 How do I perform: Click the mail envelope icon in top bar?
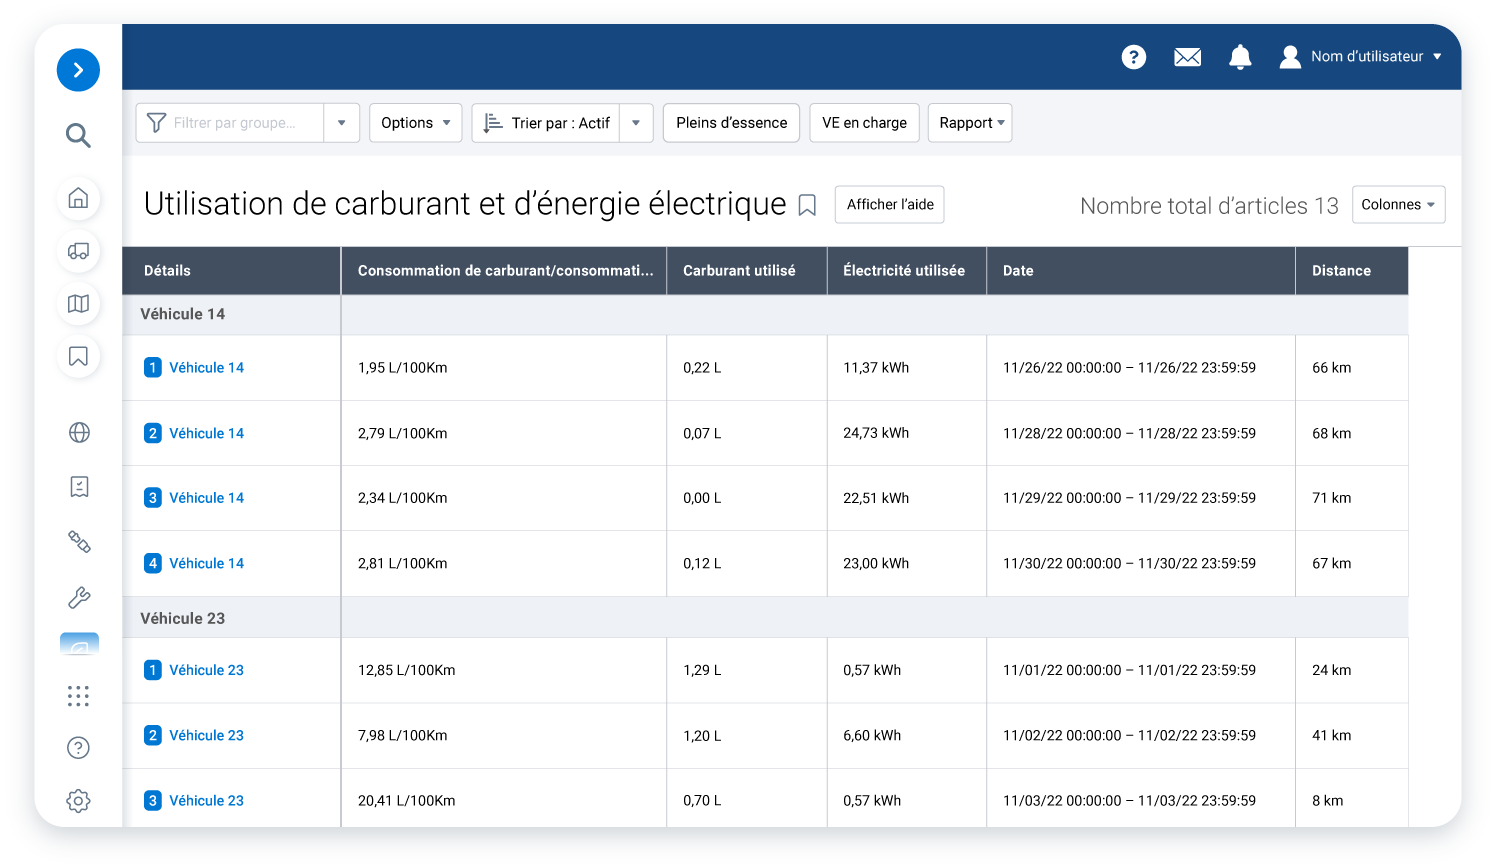1187,57
